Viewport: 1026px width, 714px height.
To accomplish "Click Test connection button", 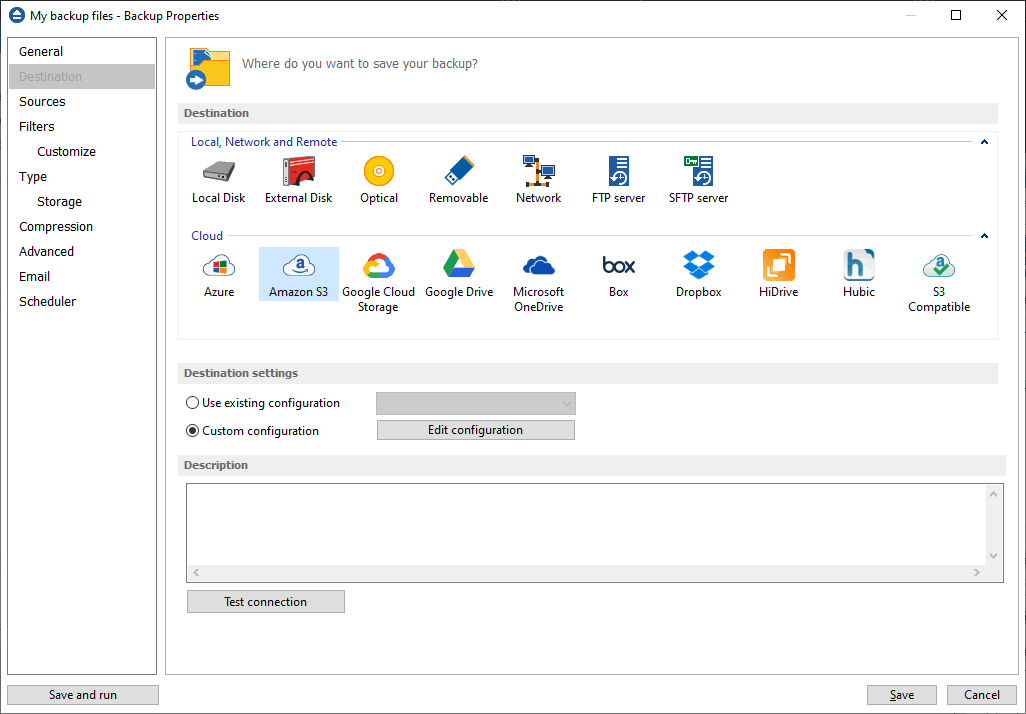I will pyautogui.click(x=266, y=601).
